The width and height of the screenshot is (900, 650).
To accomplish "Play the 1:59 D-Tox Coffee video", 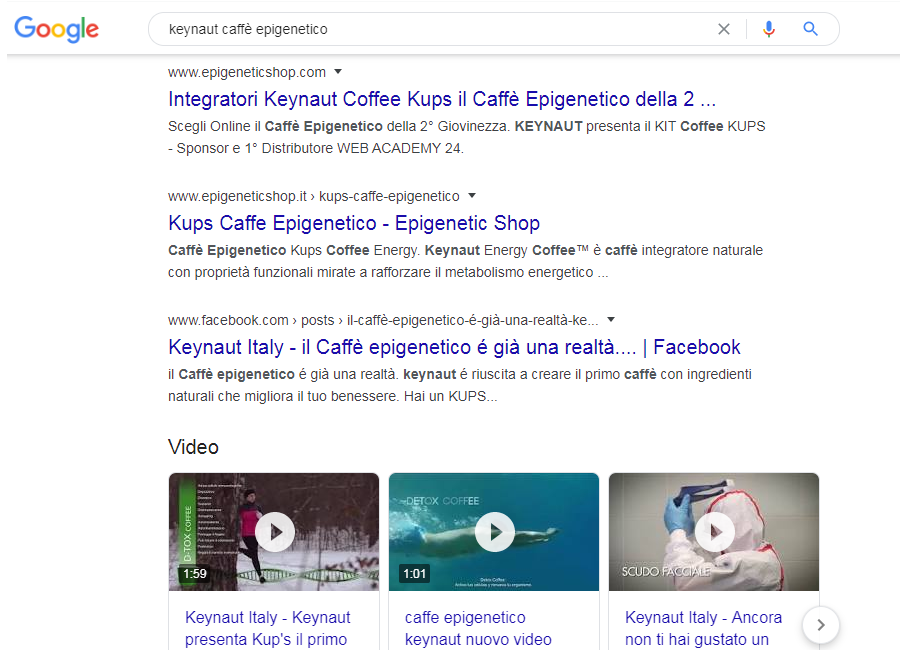I will [x=275, y=532].
